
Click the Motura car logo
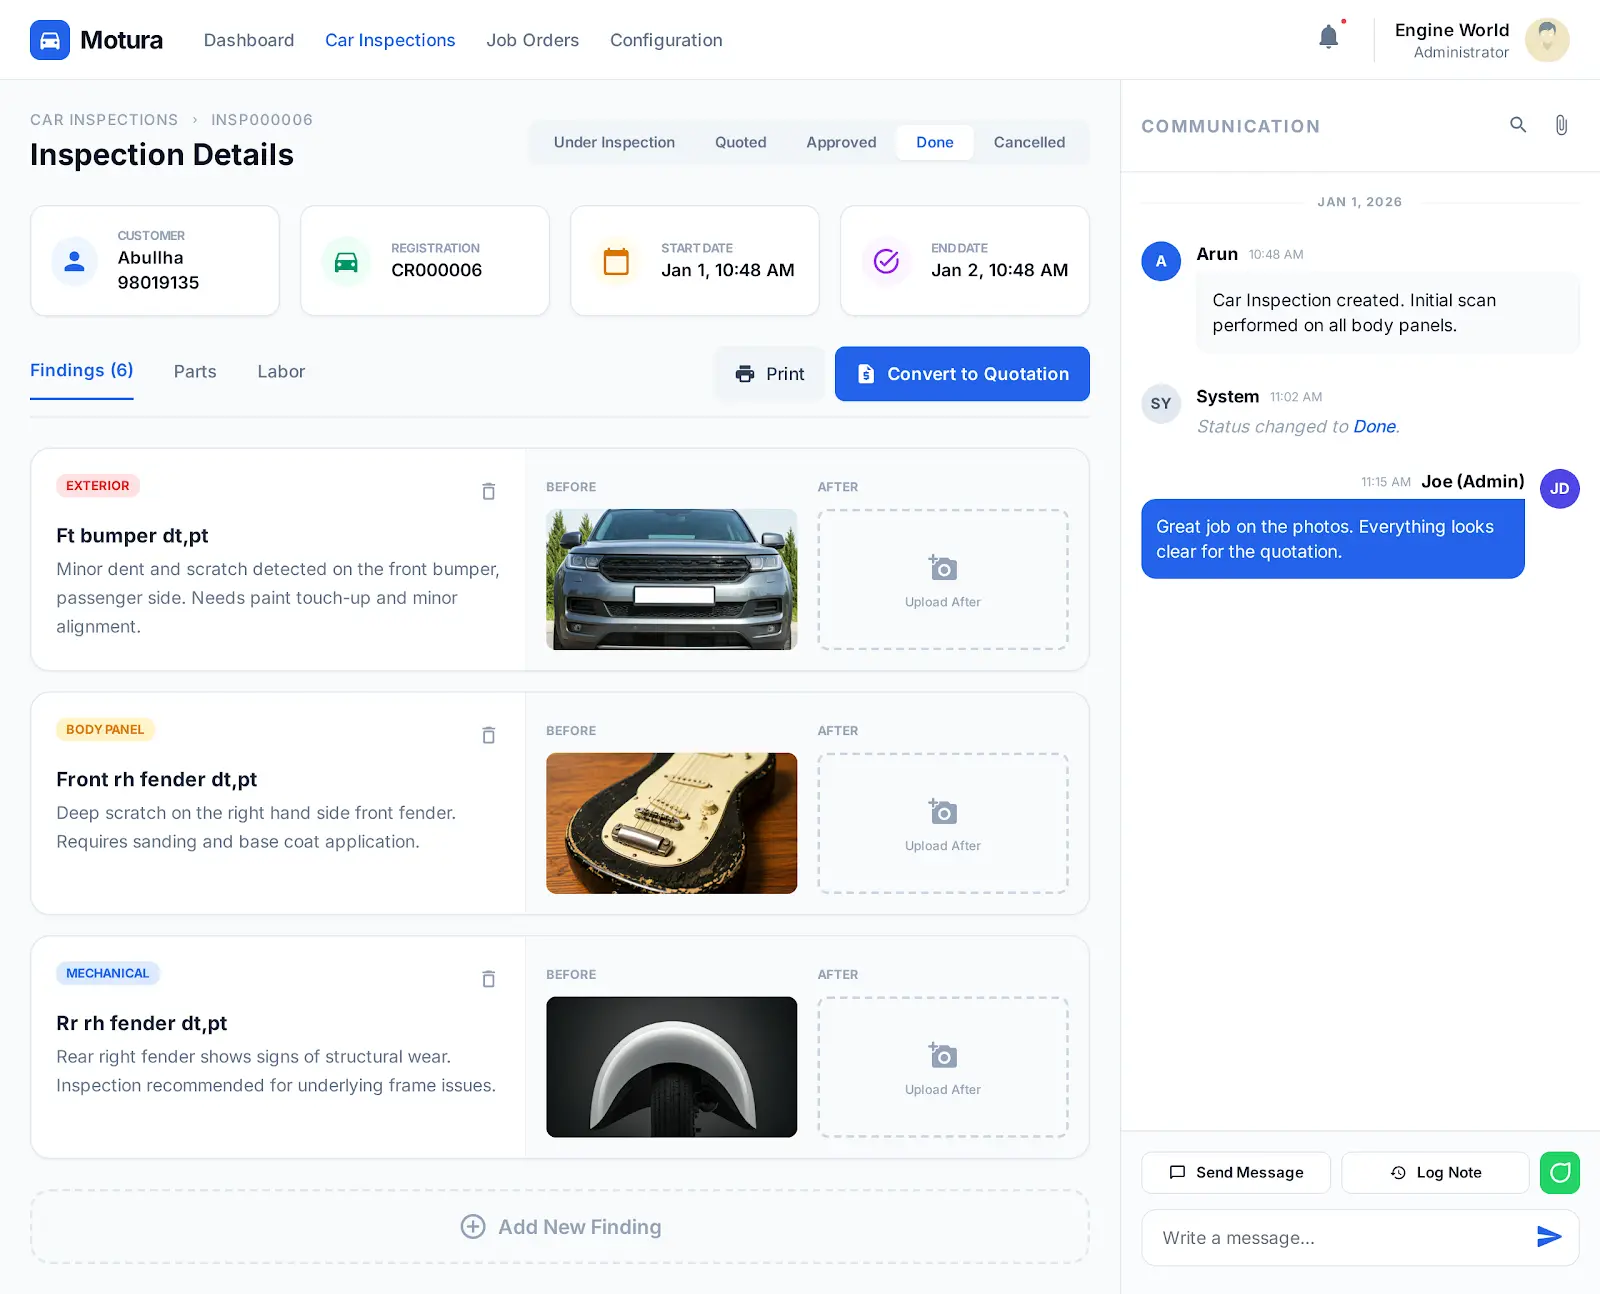click(50, 40)
